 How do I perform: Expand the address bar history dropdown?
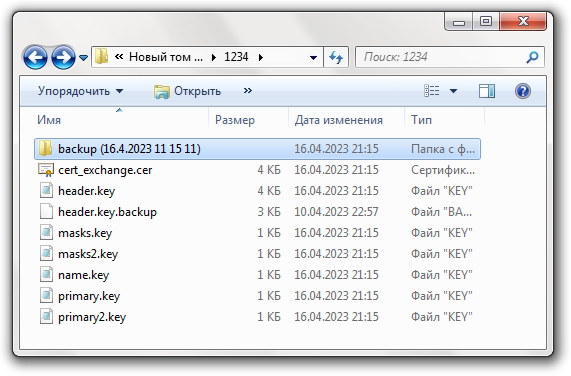coord(313,58)
